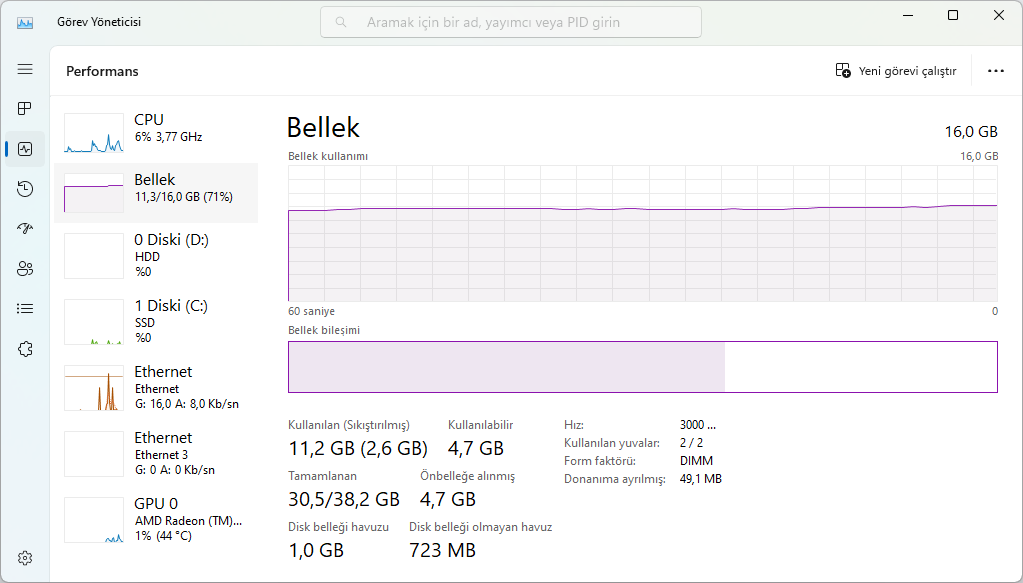
Task: Select the GPU 0 AMD Radeon item
Action: click(x=155, y=519)
